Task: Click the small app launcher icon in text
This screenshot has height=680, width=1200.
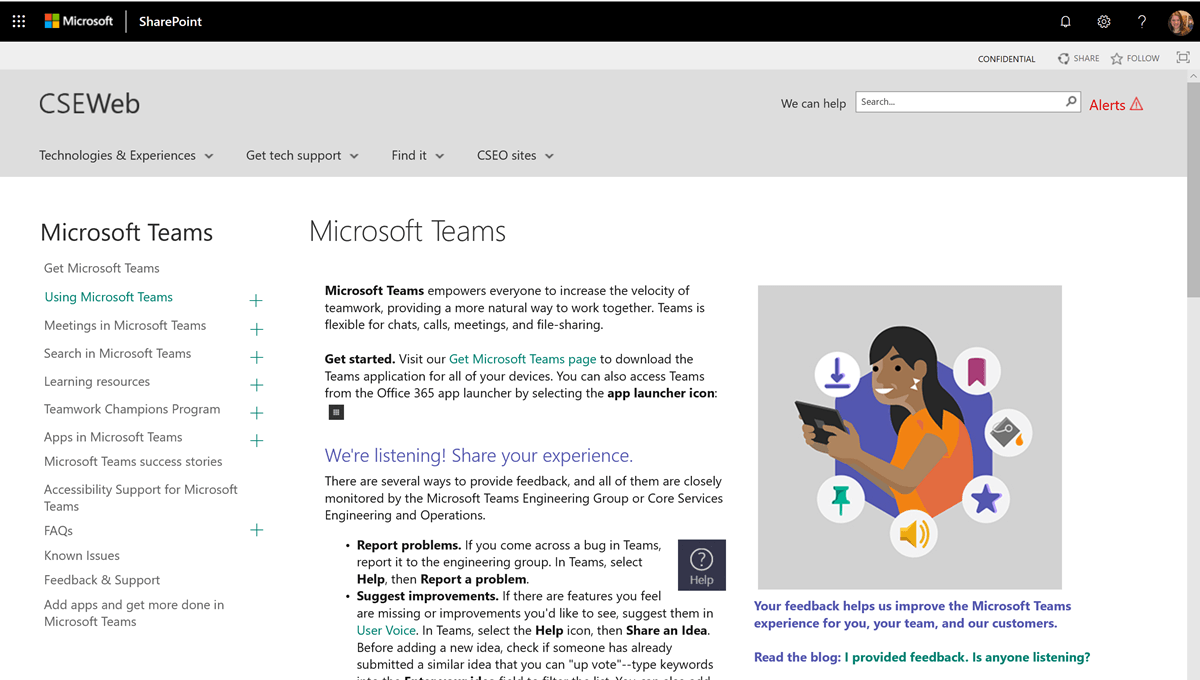Action: (x=336, y=412)
